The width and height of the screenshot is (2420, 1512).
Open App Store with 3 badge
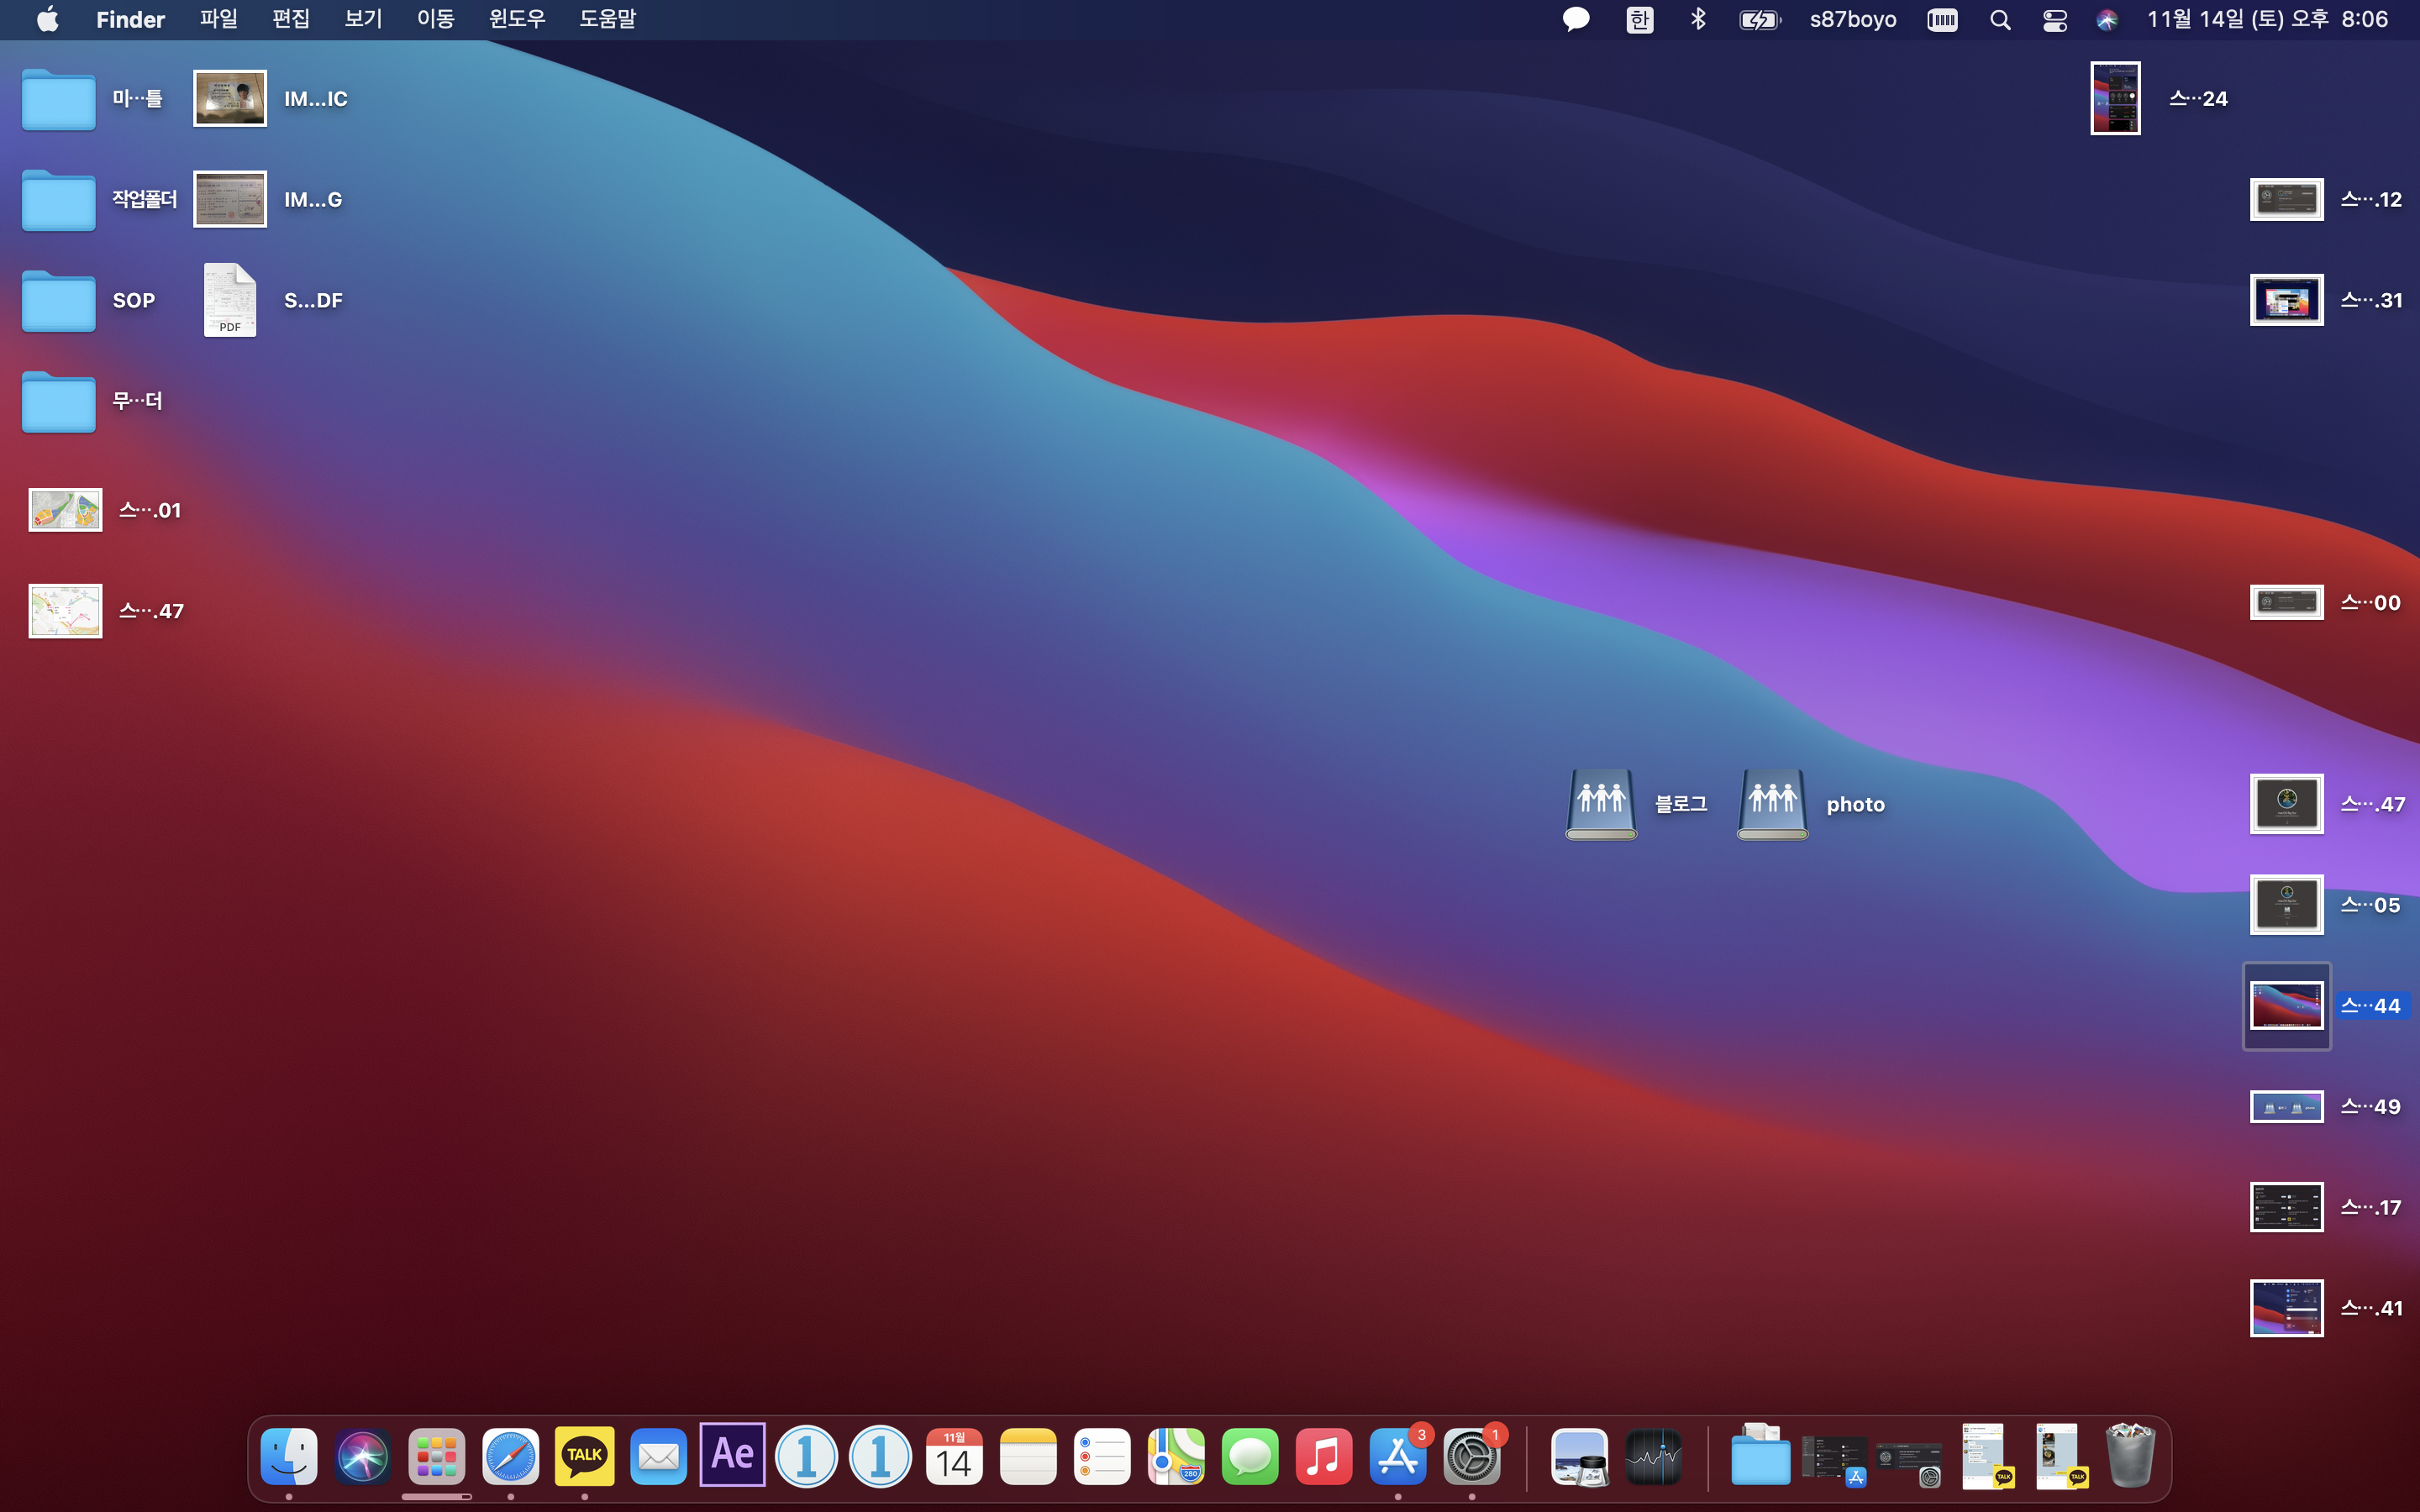1397,1456
